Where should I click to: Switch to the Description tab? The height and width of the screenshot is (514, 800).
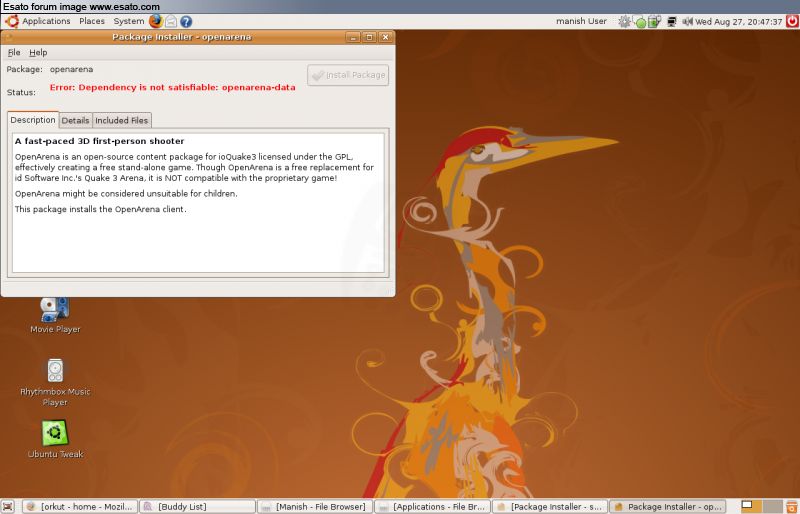(33, 120)
